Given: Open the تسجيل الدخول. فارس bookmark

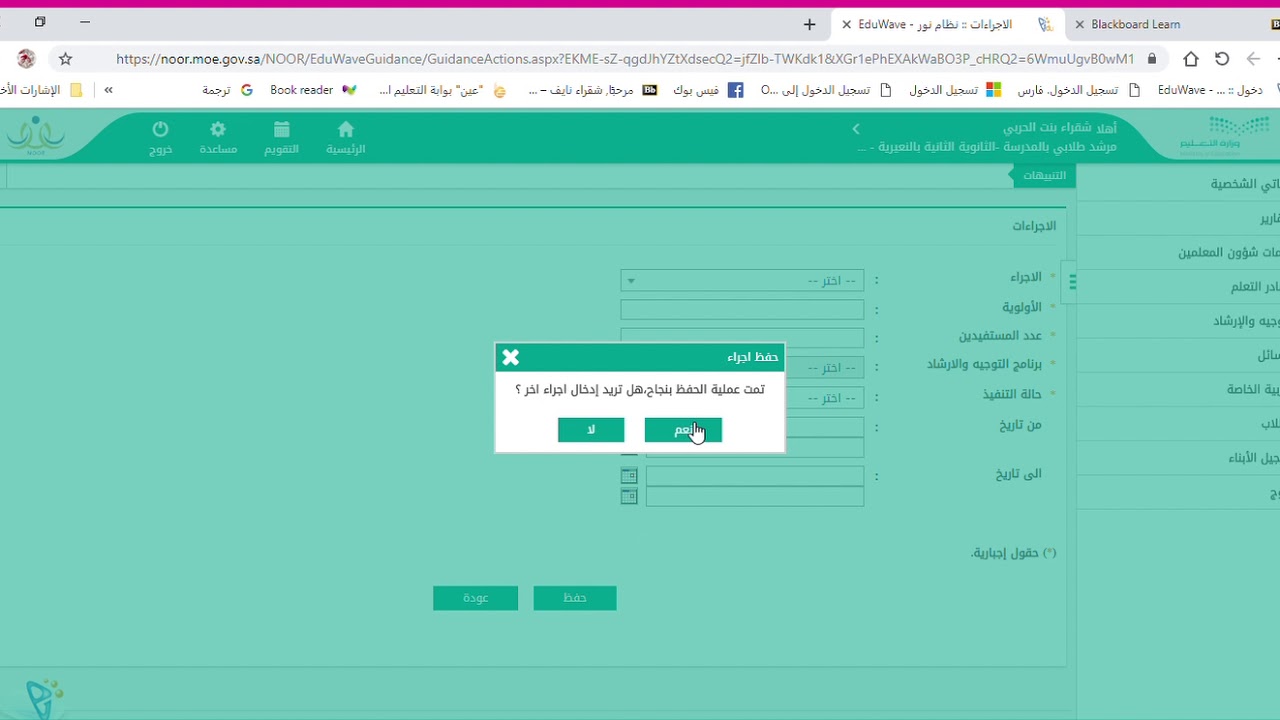Looking at the screenshot, I should pos(1079,90).
